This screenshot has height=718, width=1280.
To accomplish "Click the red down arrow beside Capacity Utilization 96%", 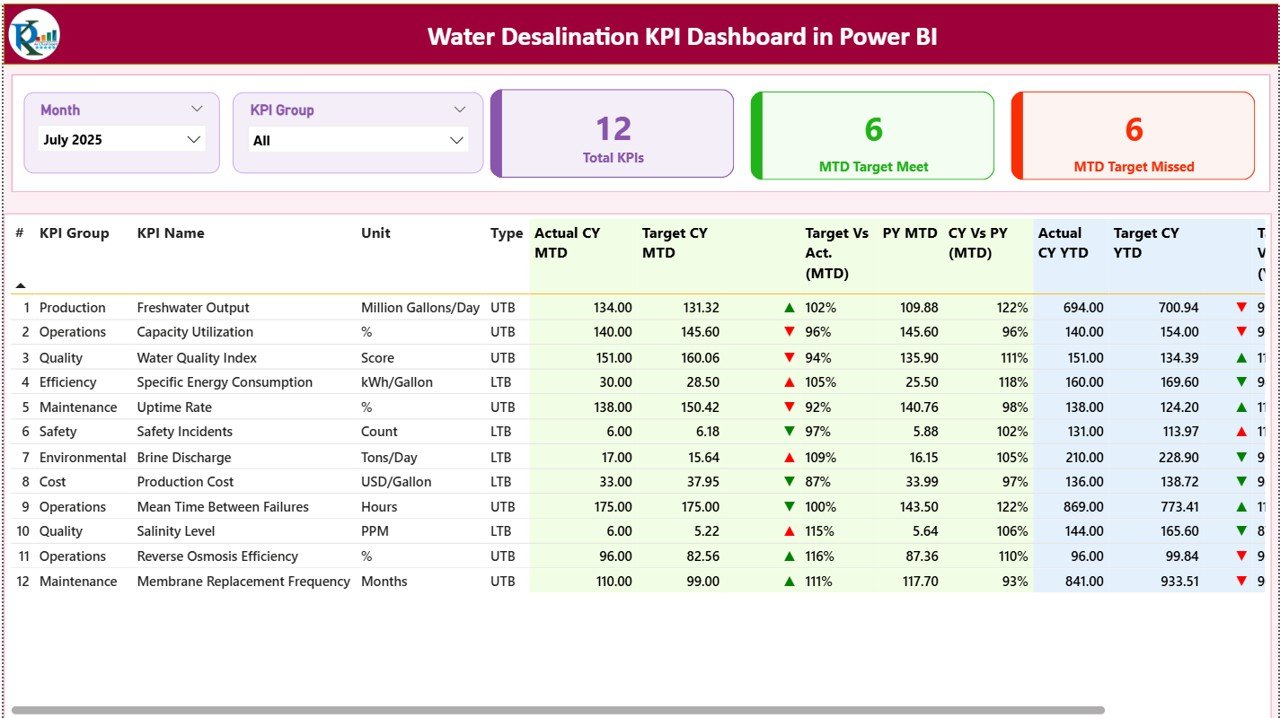I will (x=788, y=332).
